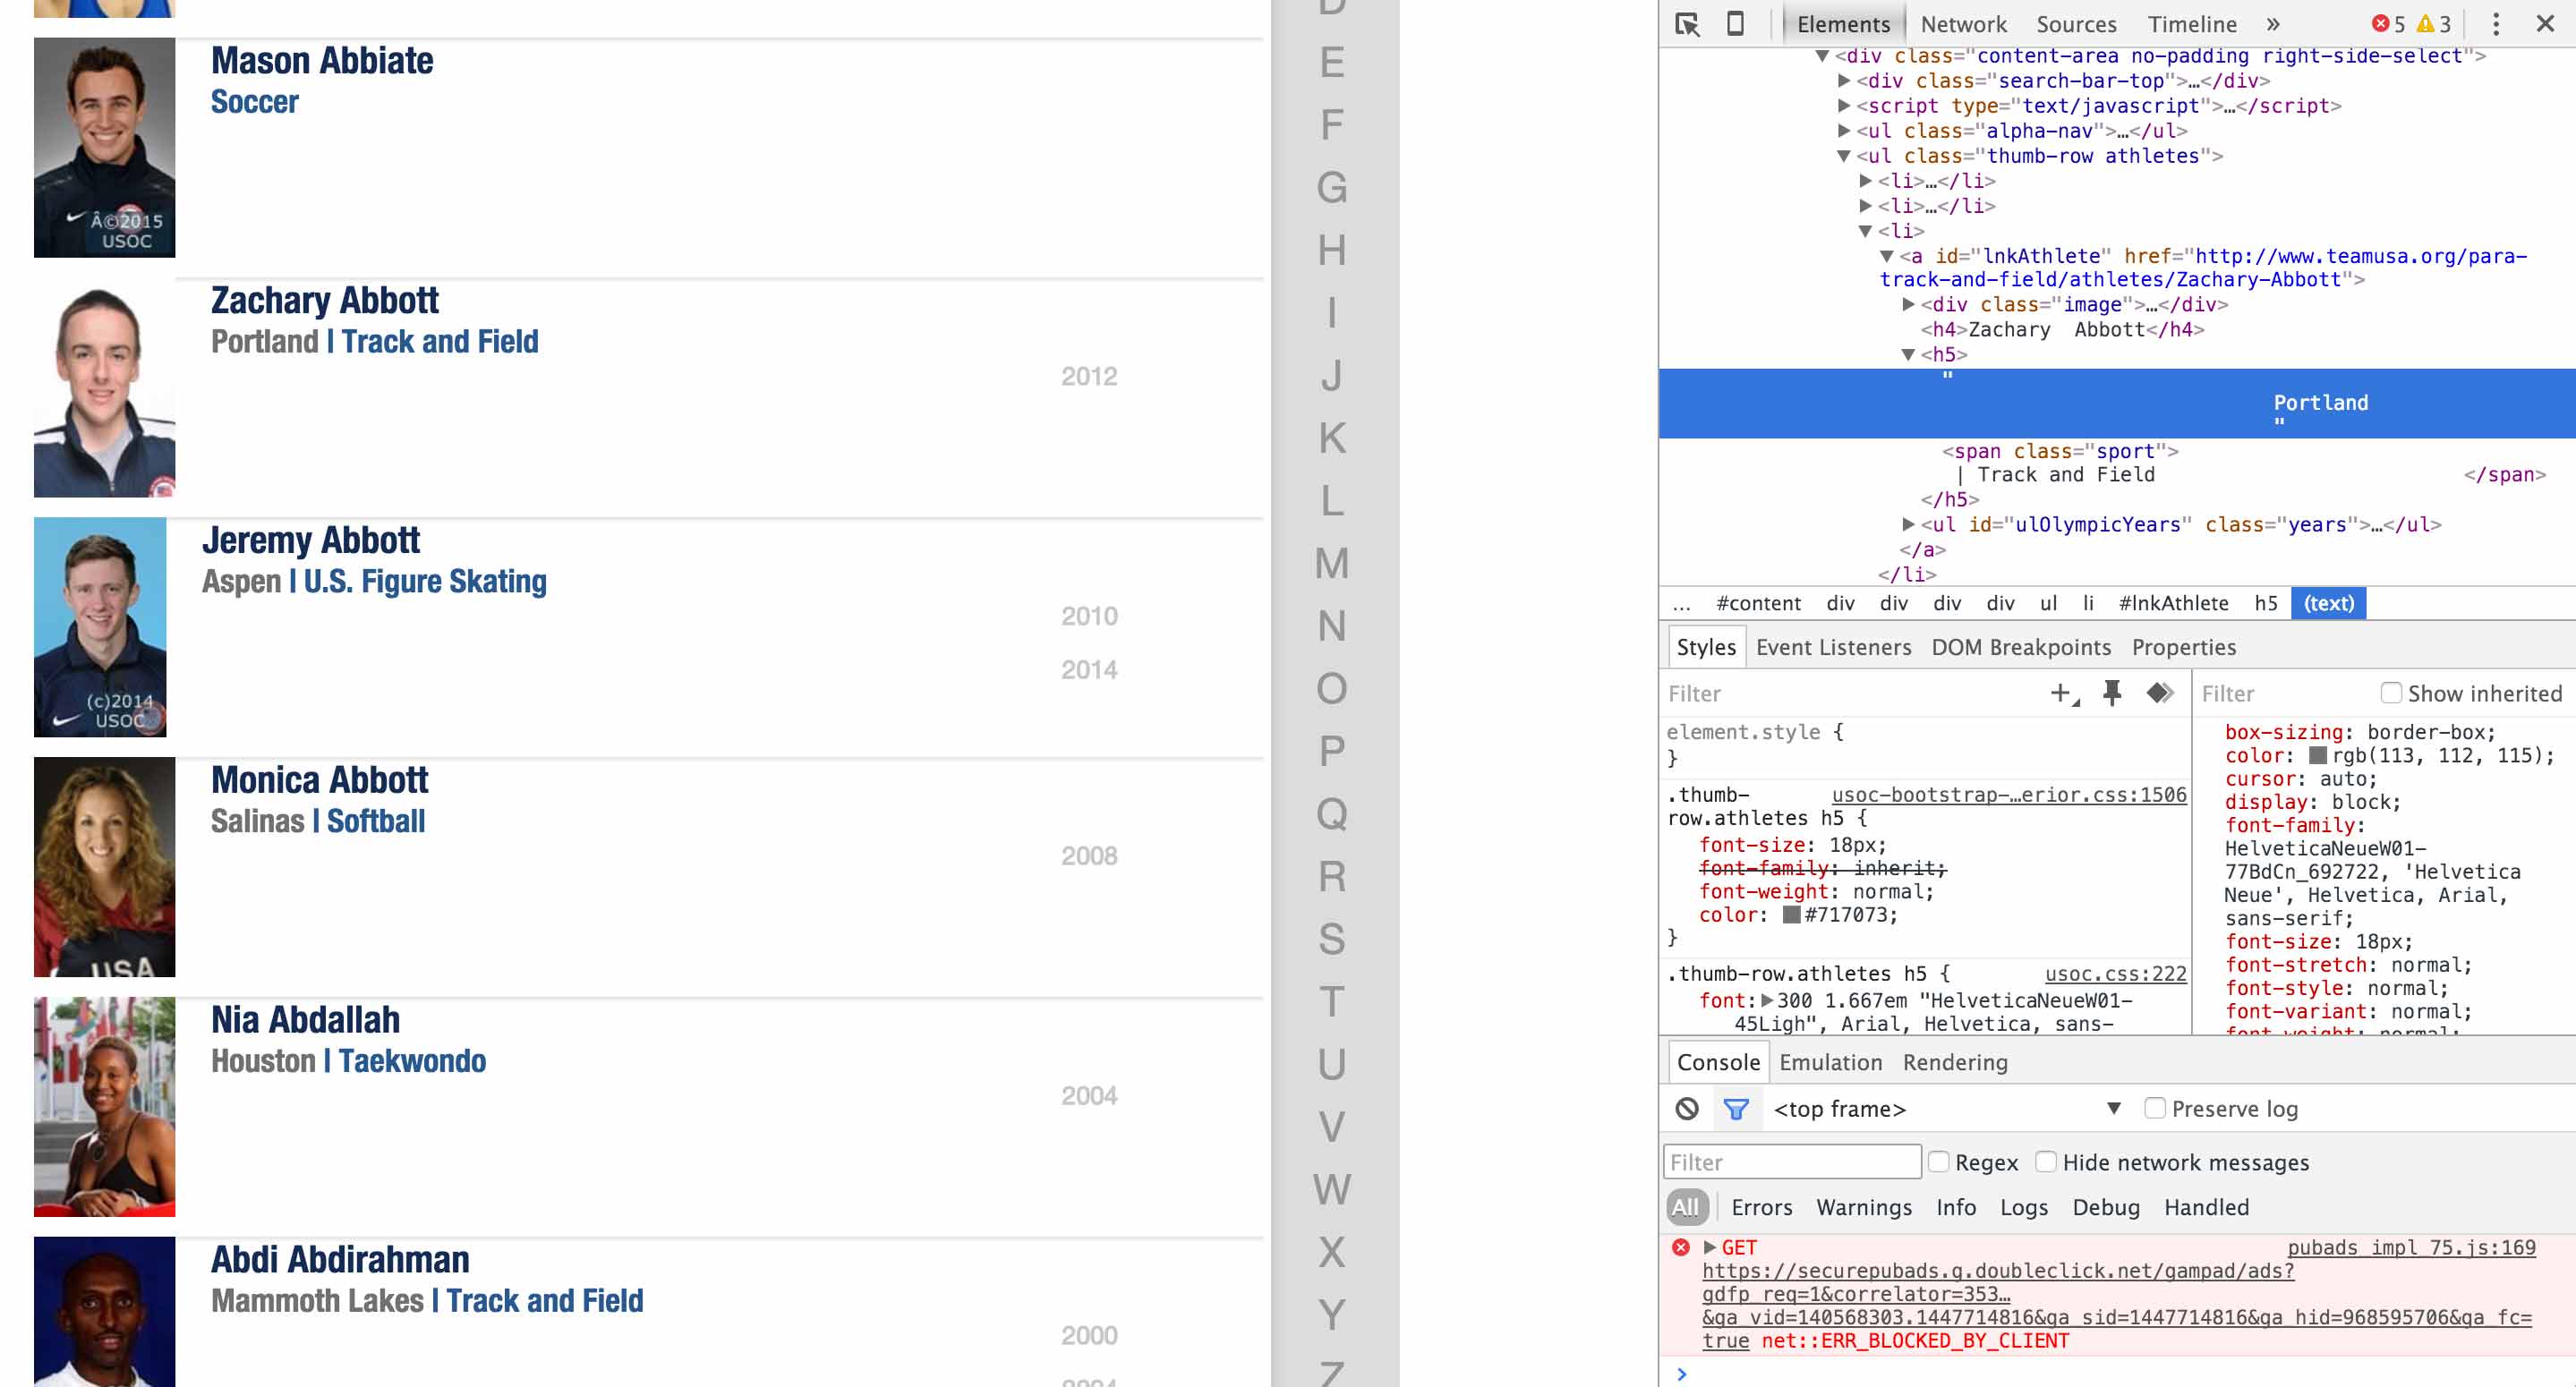Open Mason Abbiate athlete profile
Screen dimensions: 2576x1387
(x=322, y=60)
